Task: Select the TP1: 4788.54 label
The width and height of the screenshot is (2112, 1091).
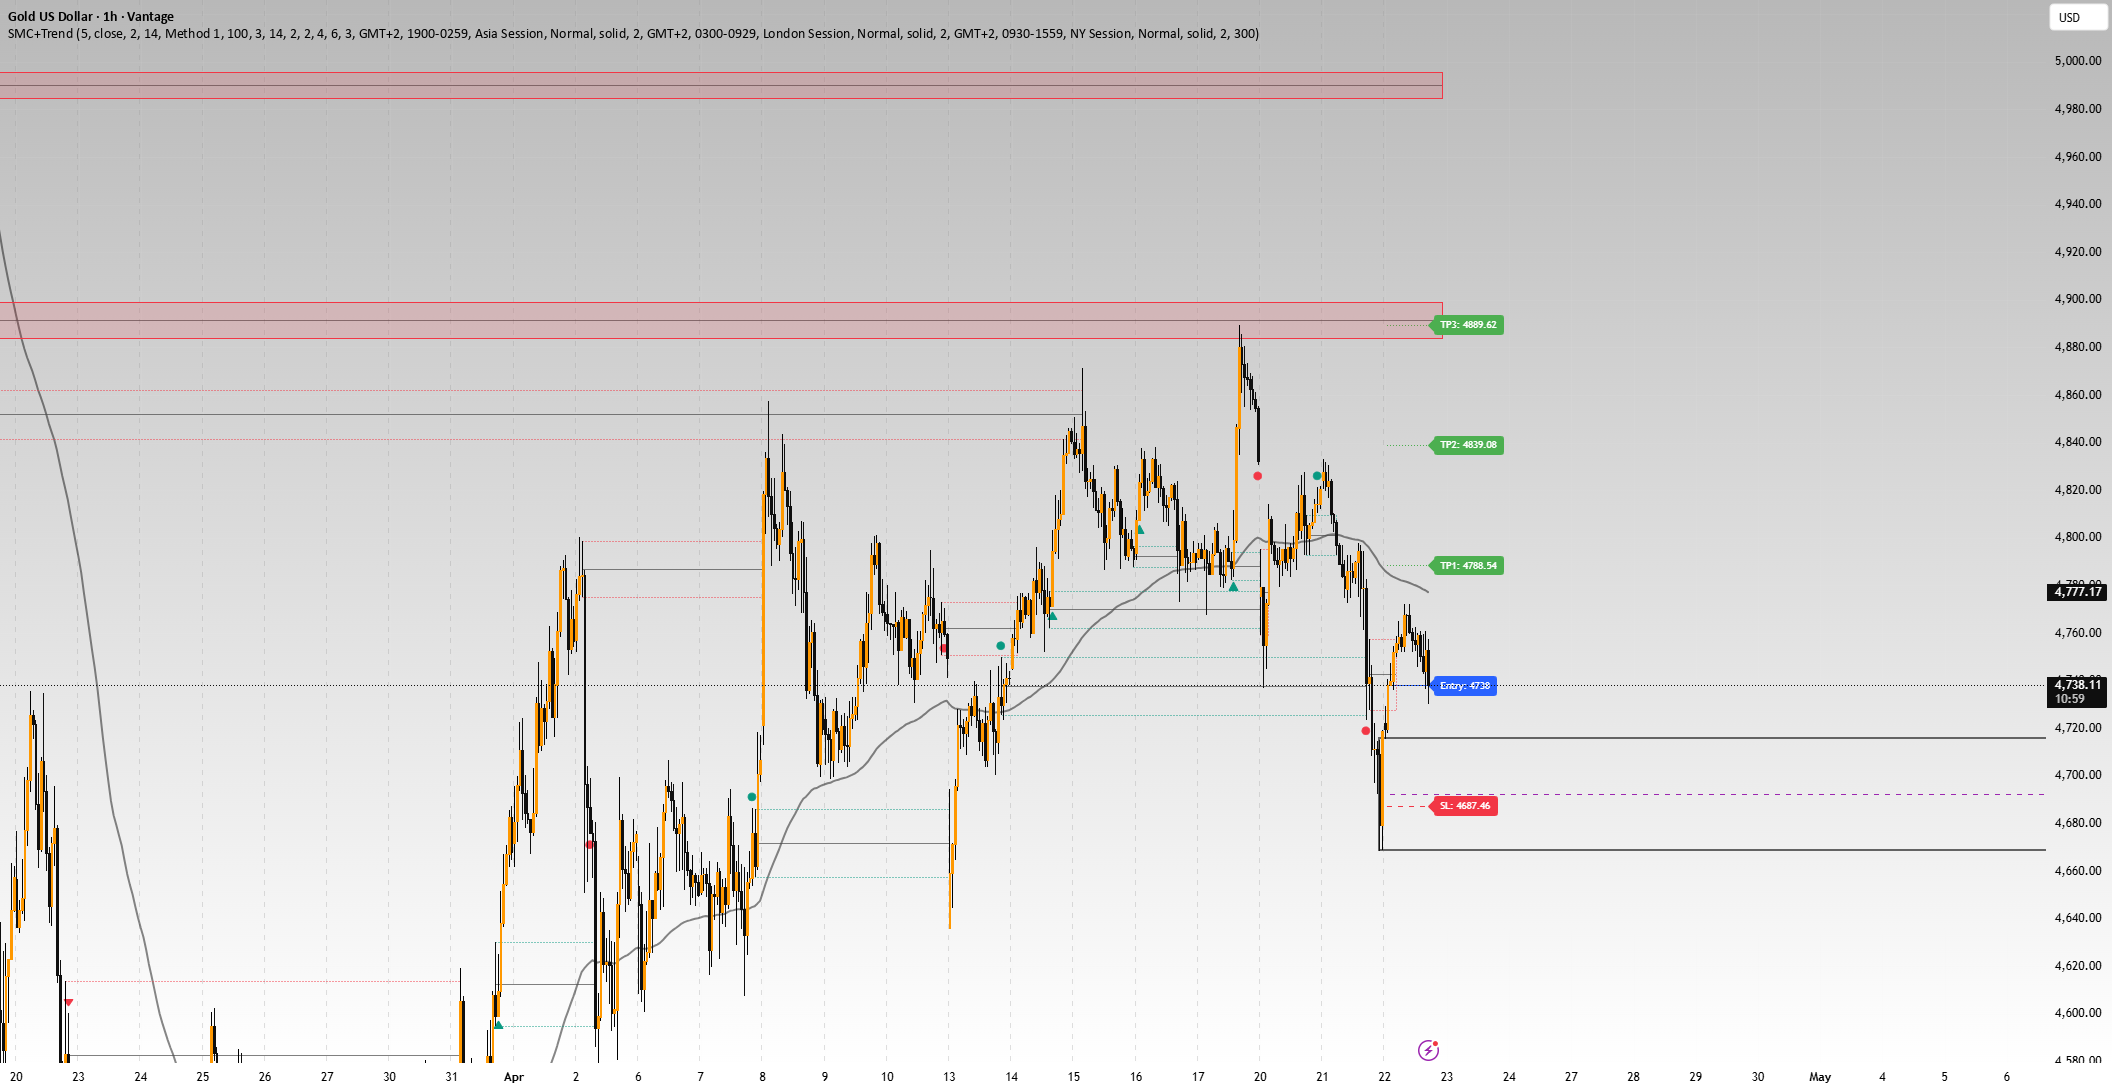Action: pyautogui.click(x=1467, y=566)
